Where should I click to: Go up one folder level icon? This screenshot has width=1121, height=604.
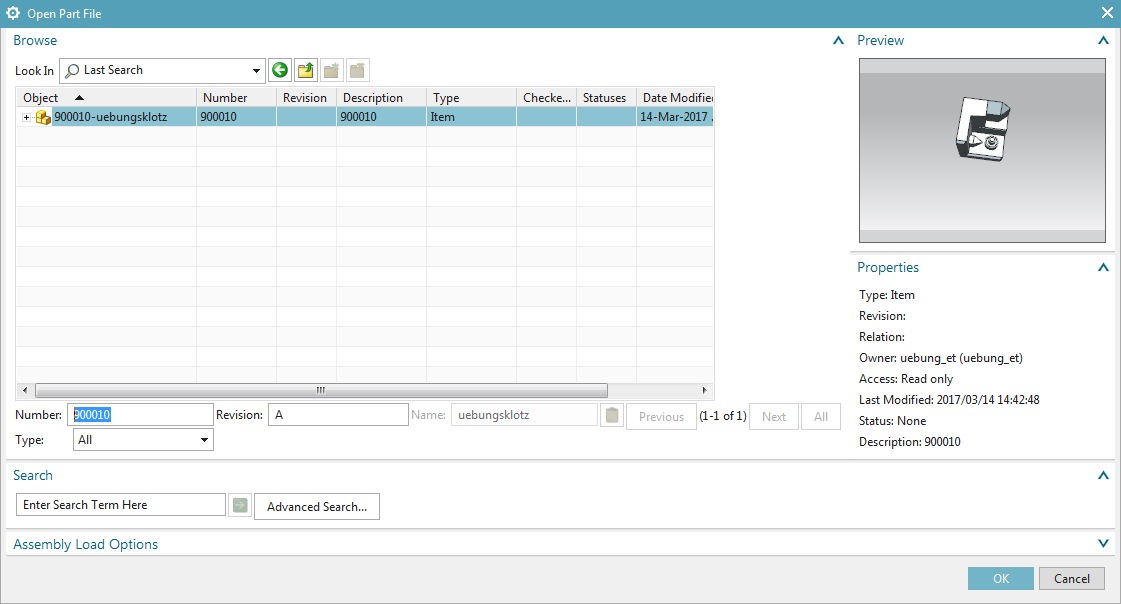pyautogui.click(x=306, y=70)
